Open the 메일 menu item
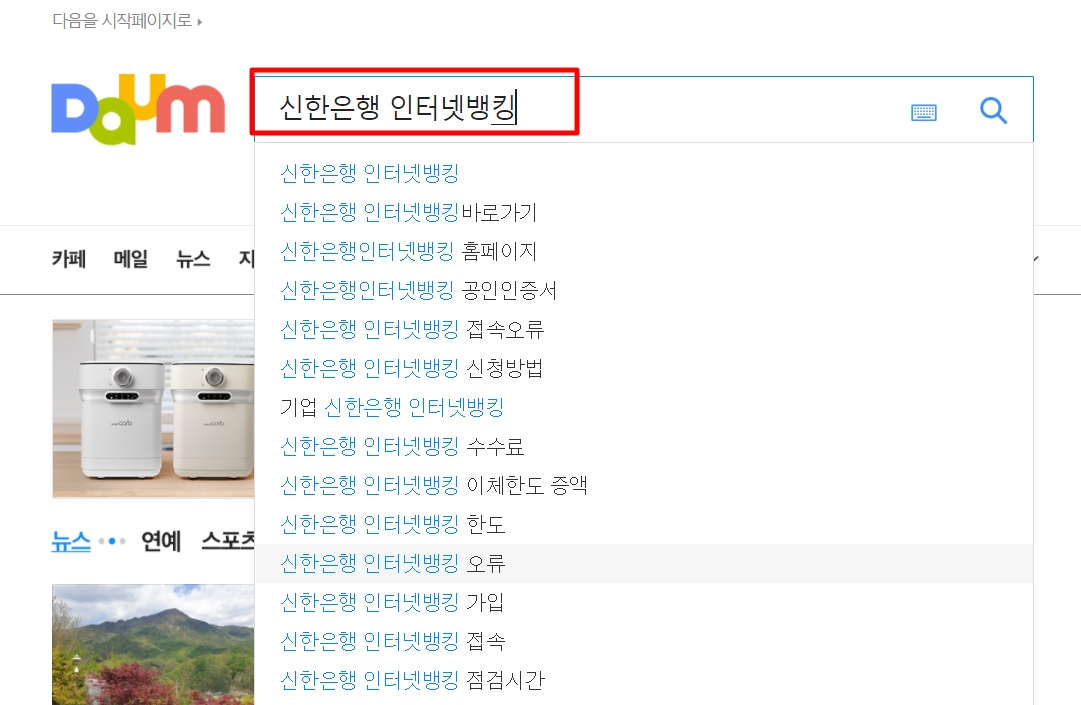 [x=131, y=259]
